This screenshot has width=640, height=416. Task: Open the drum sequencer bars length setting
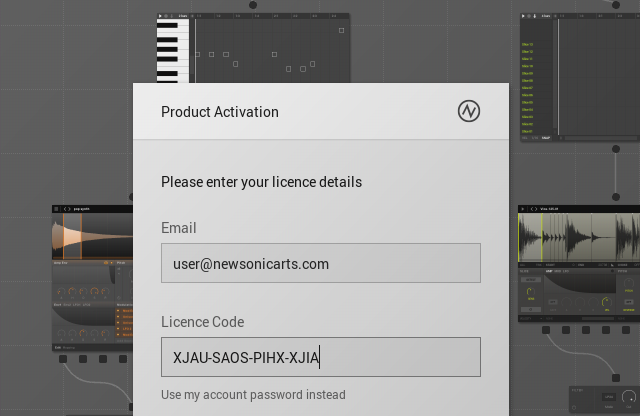(546, 16)
